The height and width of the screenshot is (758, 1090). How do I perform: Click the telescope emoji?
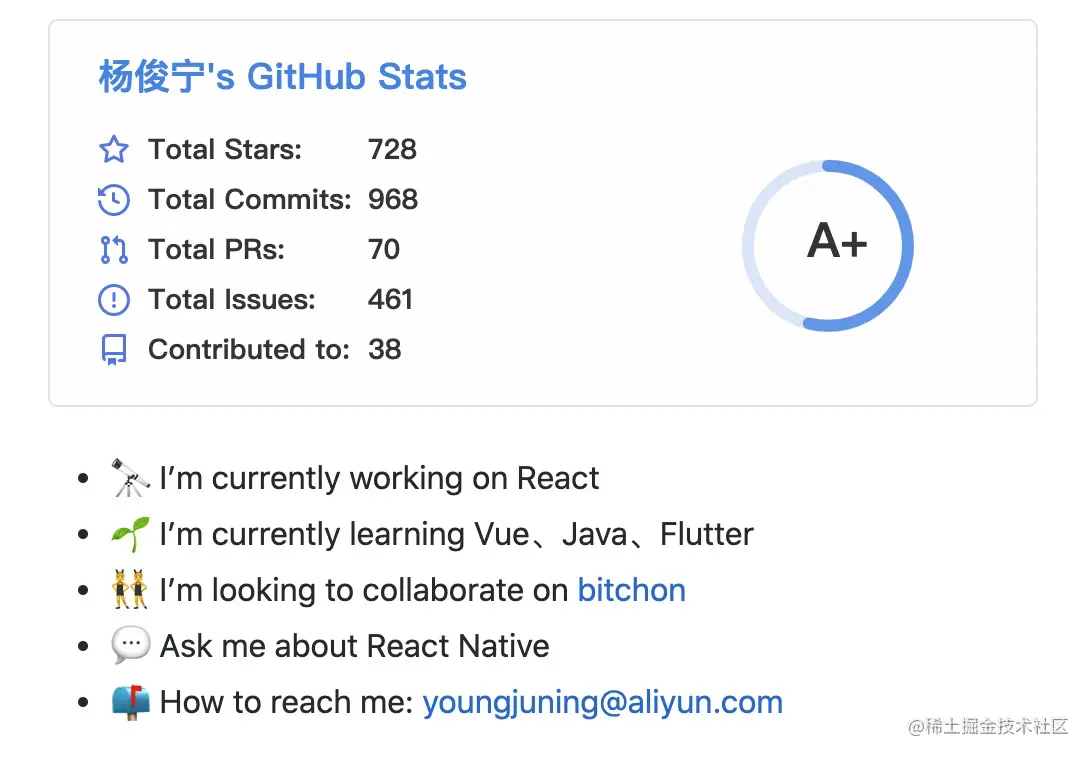point(130,478)
